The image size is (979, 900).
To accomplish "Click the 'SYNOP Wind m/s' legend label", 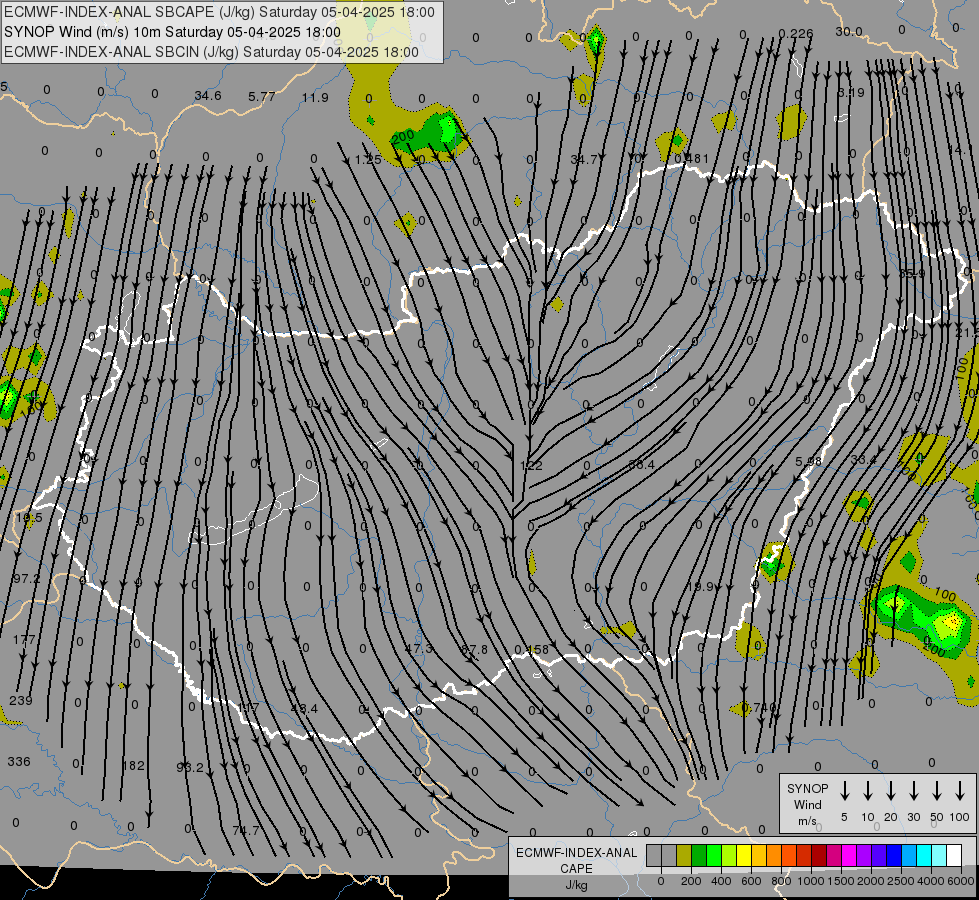I will (807, 804).
